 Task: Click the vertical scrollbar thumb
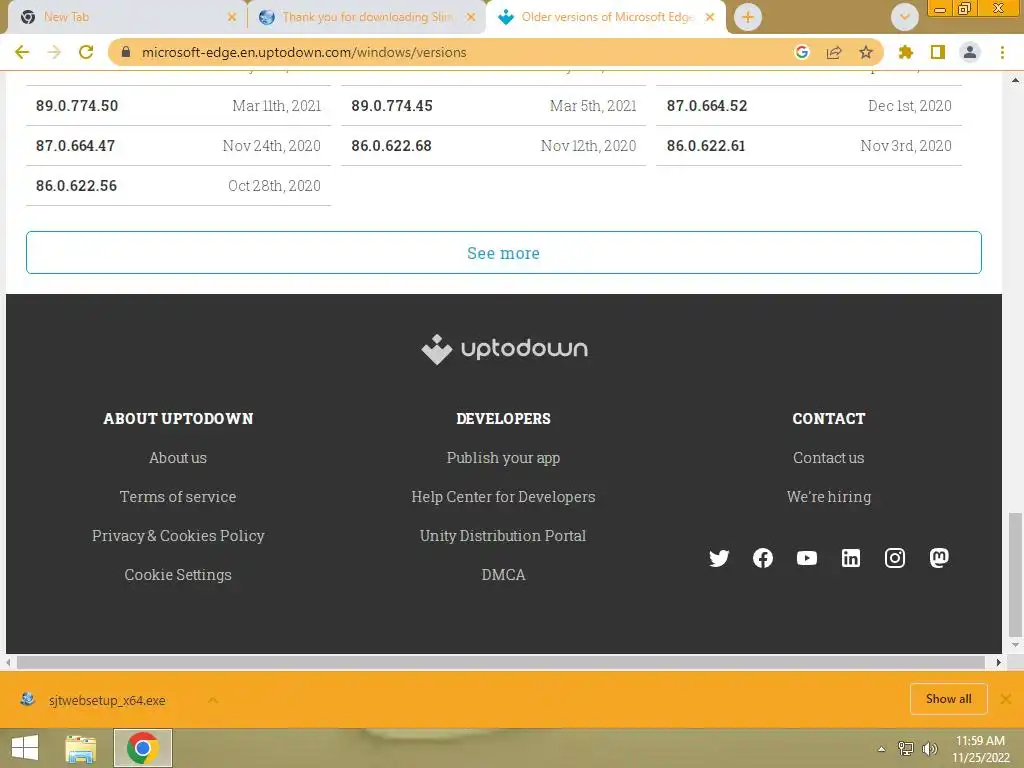coord(1015,575)
